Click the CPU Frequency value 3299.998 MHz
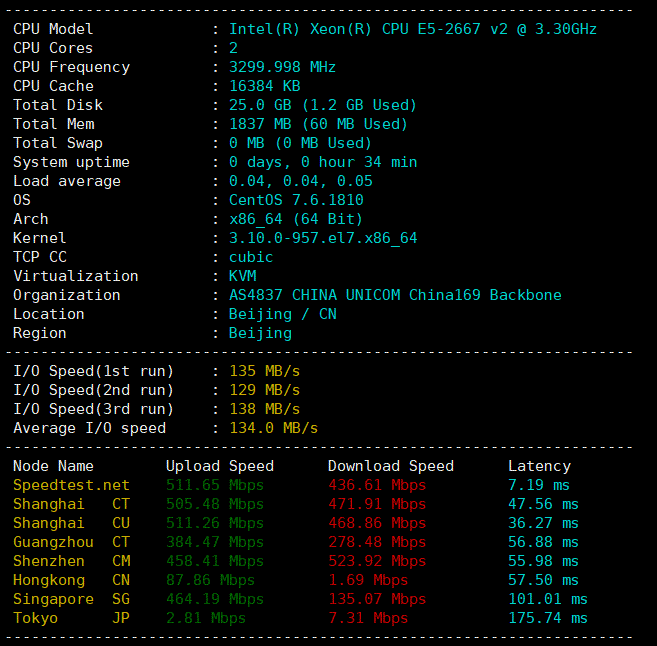The height and width of the screenshot is (646, 657). pos(282,67)
